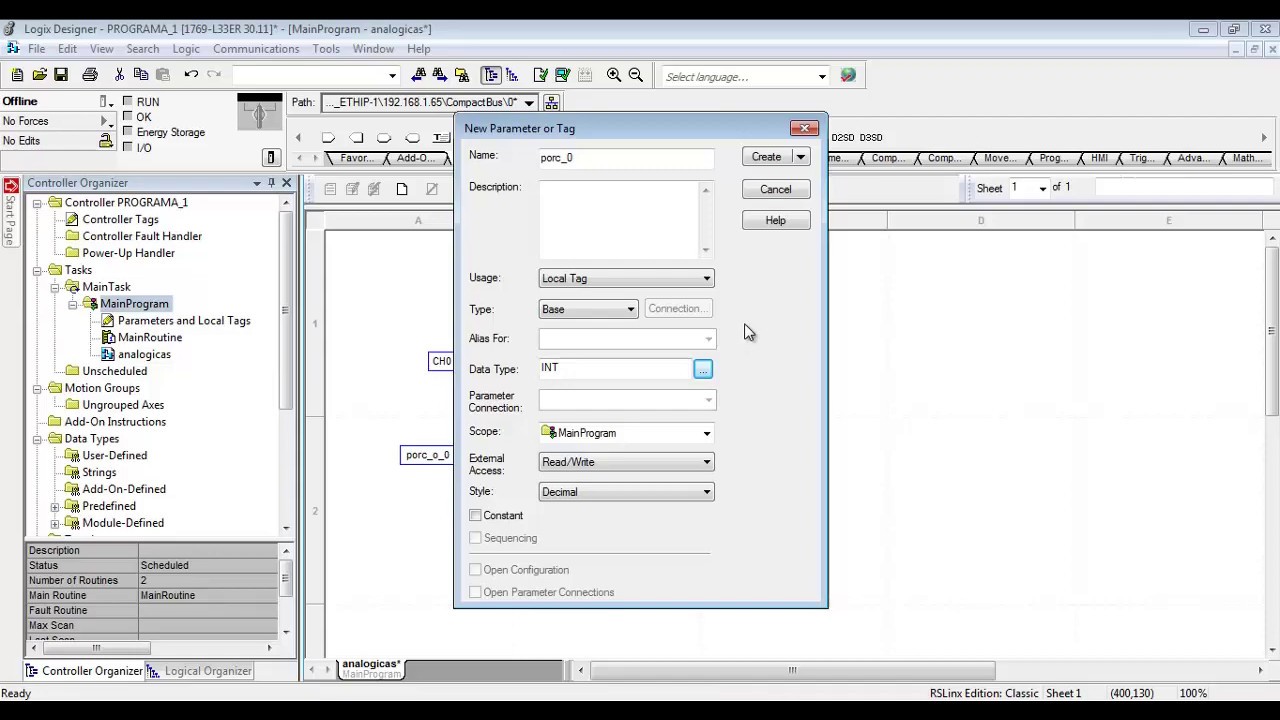
Task: Expand the Predefined tree node
Action: 56,506
